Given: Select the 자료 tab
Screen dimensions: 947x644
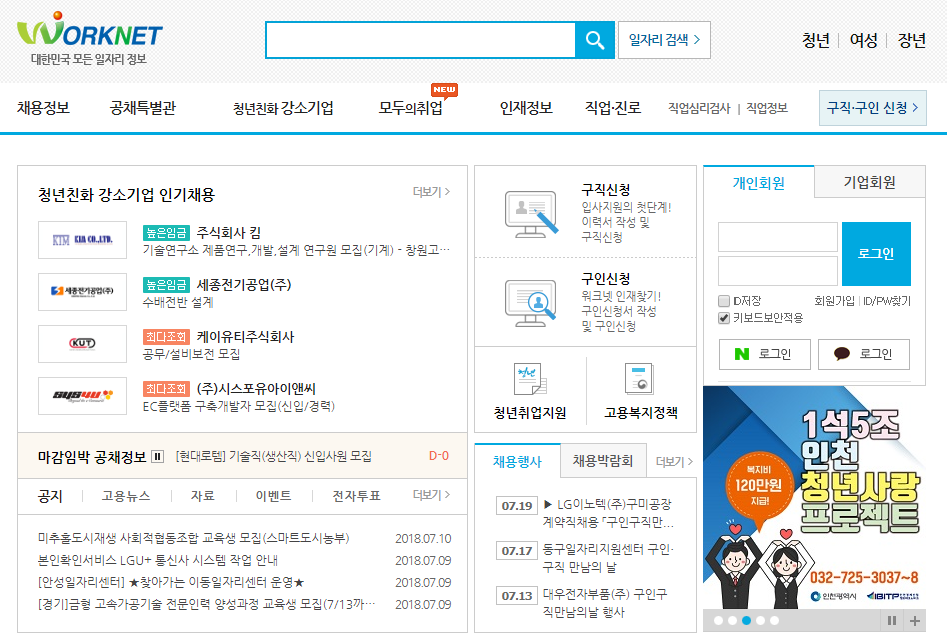Looking at the screenshot, I should click(x=202, y=496).
